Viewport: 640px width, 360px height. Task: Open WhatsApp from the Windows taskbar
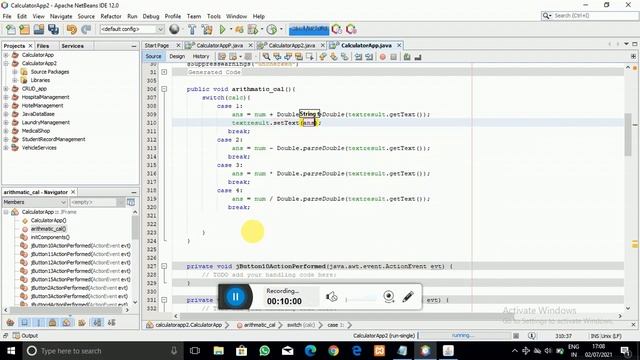point(264,351)
